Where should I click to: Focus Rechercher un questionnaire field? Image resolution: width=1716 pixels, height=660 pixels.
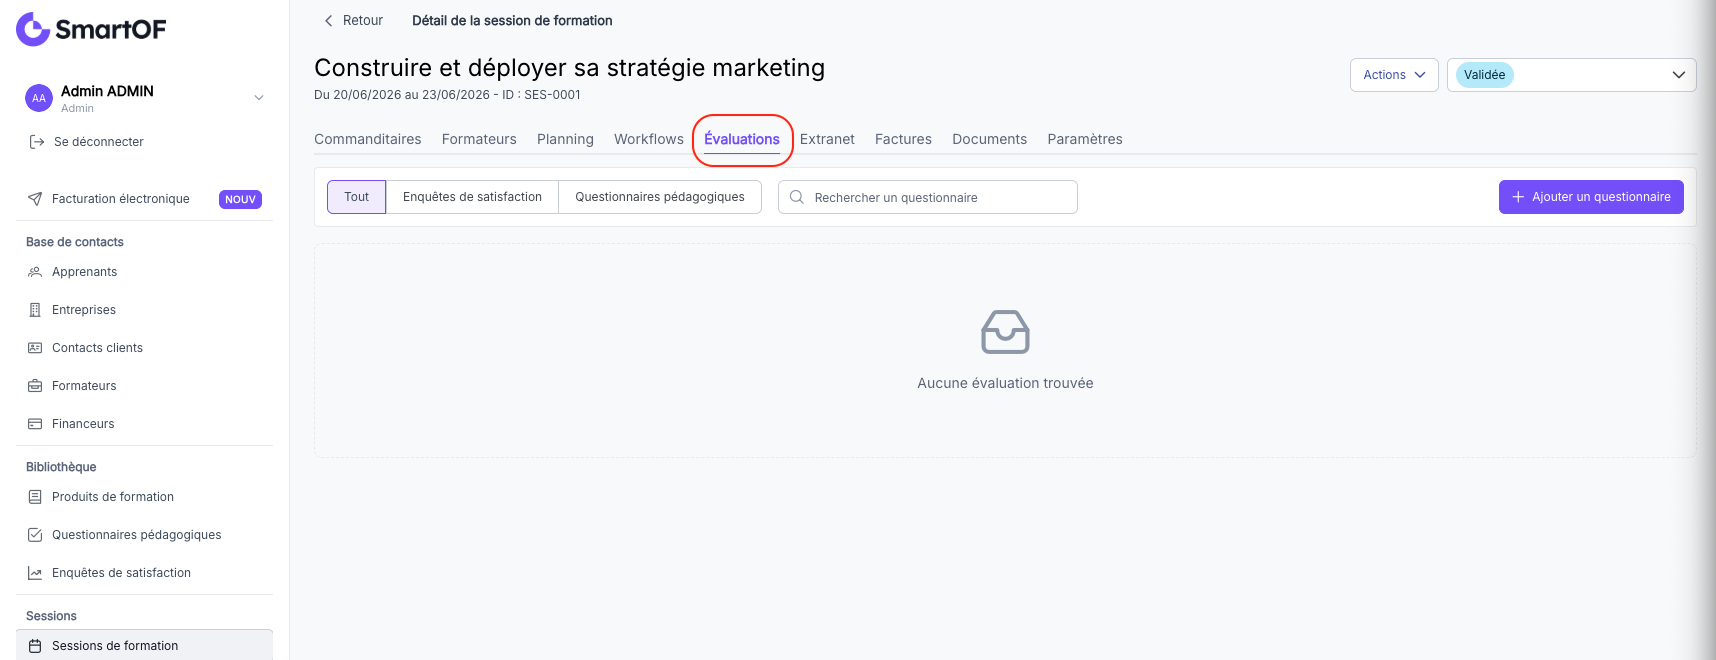pyautogui.click(x=928, y=197)
